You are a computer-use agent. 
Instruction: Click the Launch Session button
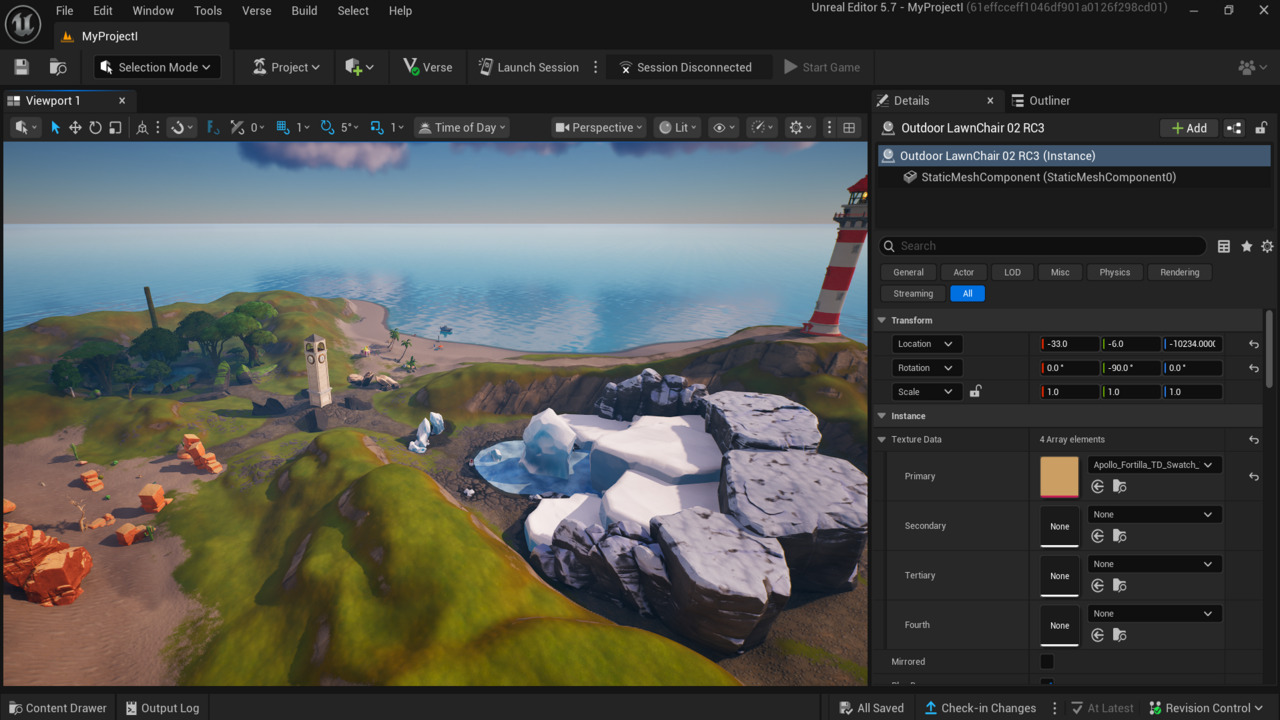point(529,67)
